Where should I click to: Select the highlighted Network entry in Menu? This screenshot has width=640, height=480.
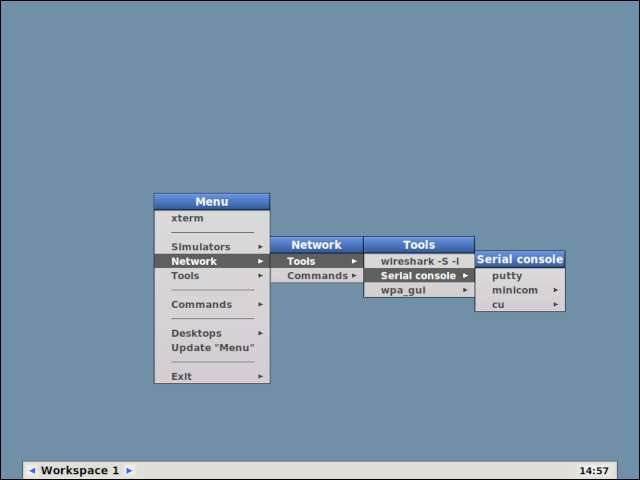click(x=212, y=261)
